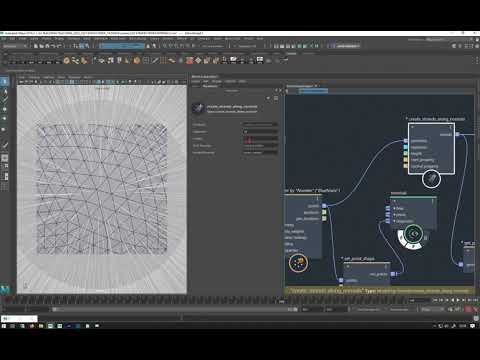
Task: Activate the Scale tool in toolbox
Action: pyautogui.click(x=4, y=129)
